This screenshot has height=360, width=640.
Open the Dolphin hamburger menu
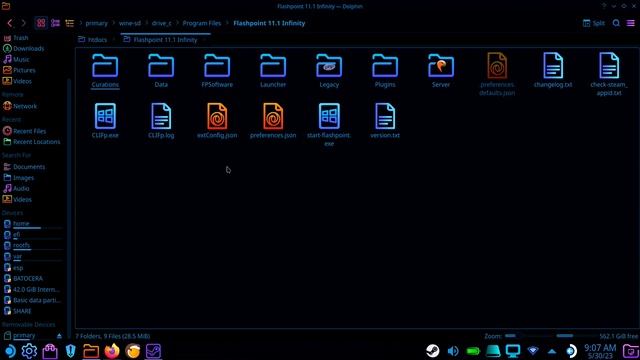[631, 23]
